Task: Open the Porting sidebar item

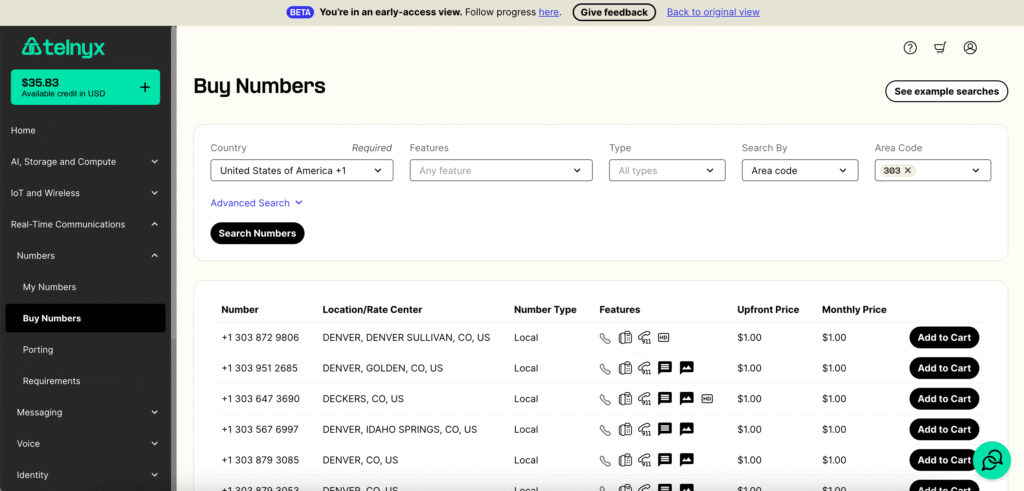Action: pyautogui.click(x=38, y=350)
